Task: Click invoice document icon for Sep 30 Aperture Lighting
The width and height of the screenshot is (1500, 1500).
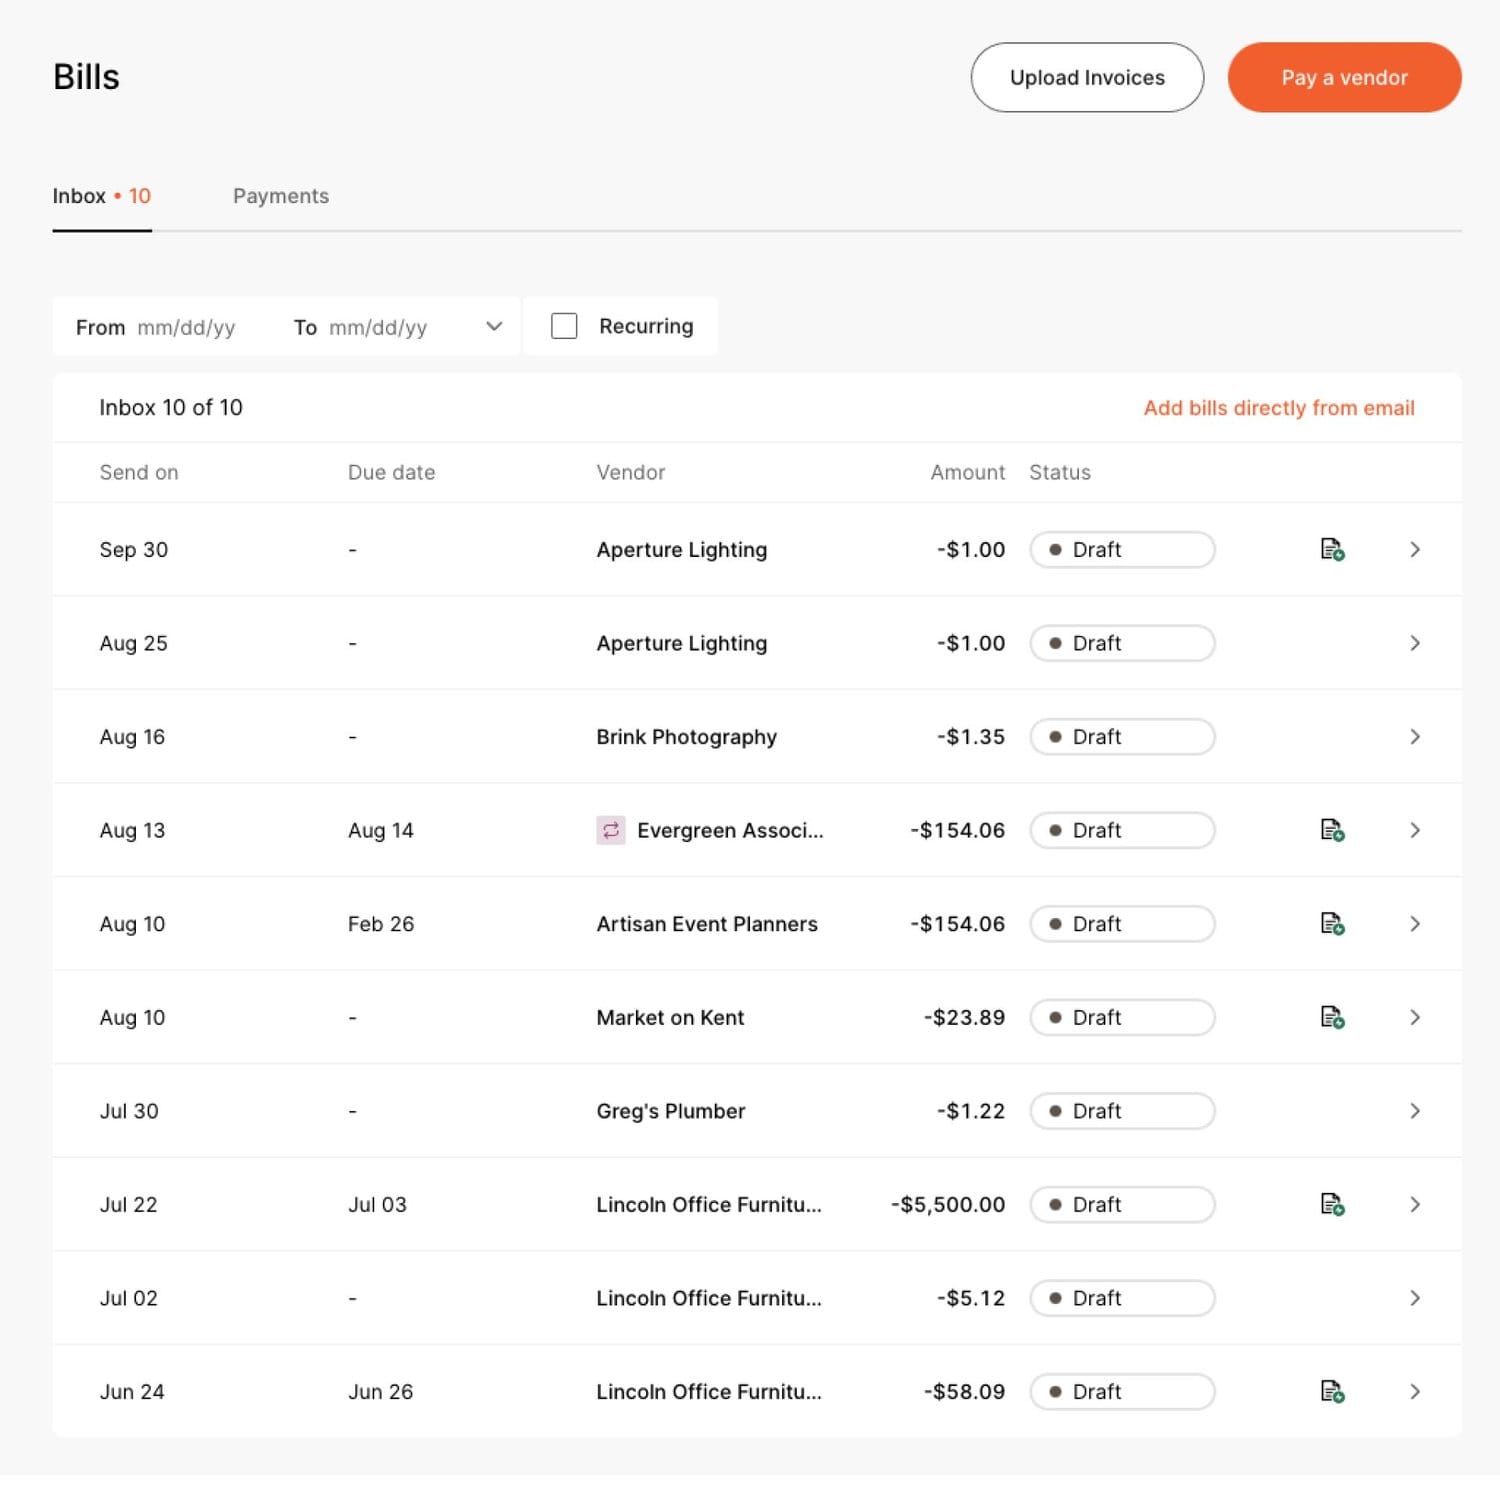Action: coord(1332,549)
